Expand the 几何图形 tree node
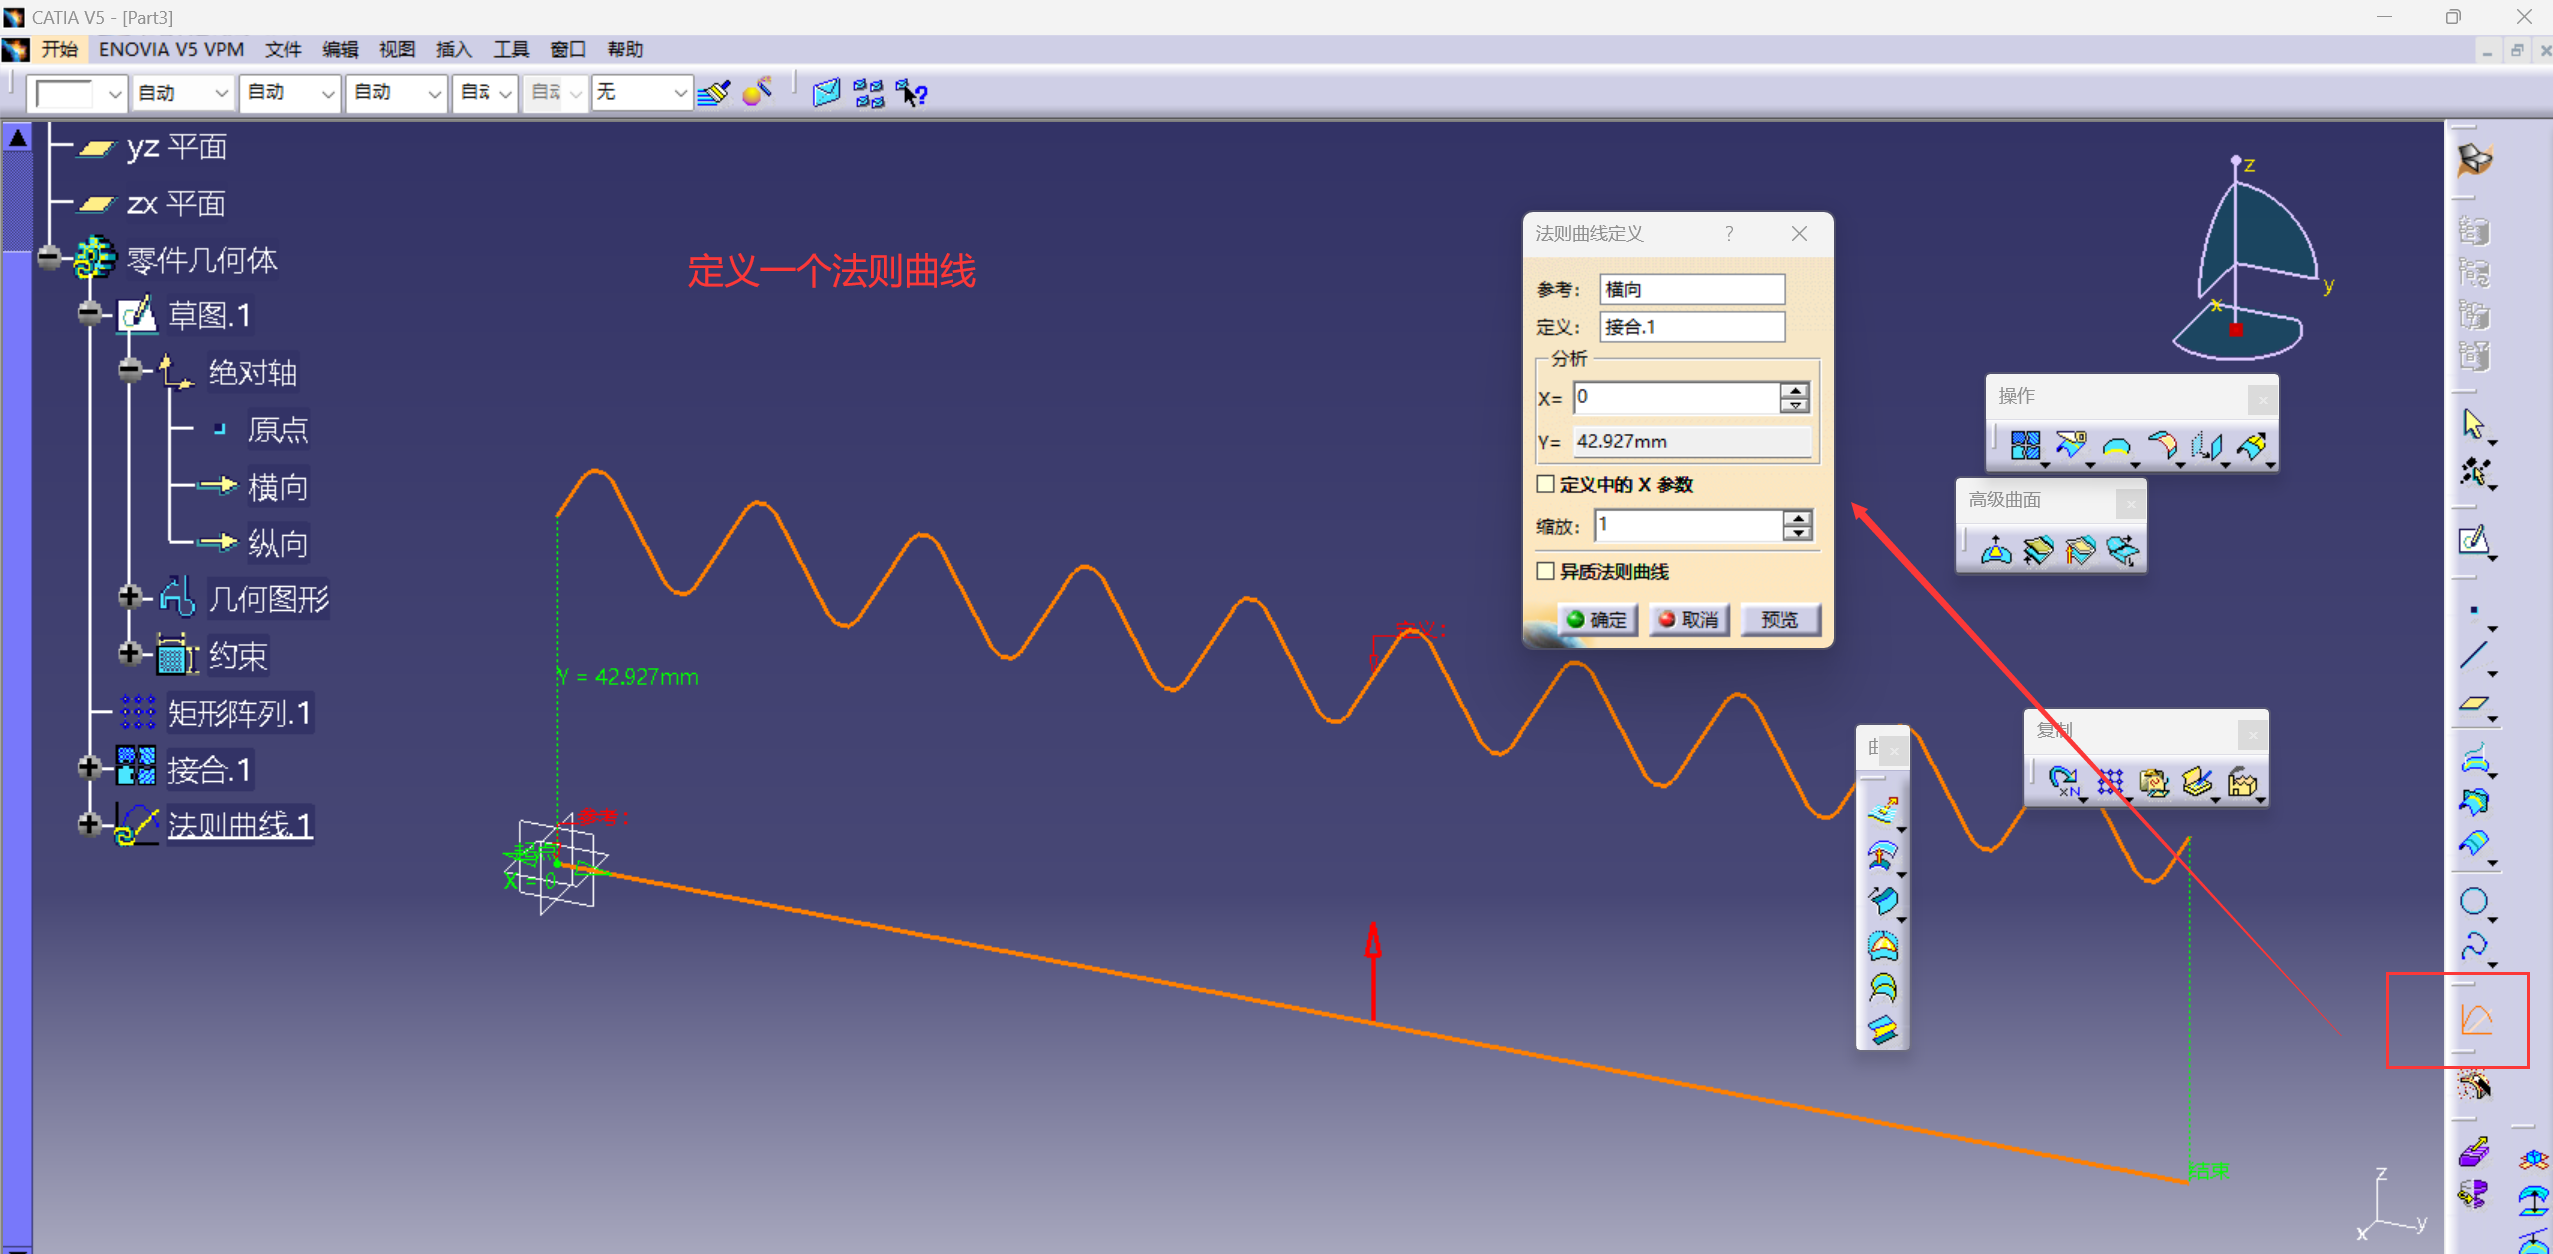The width and height of the screenshot is (2553, 1254). (x=129, y=597)
